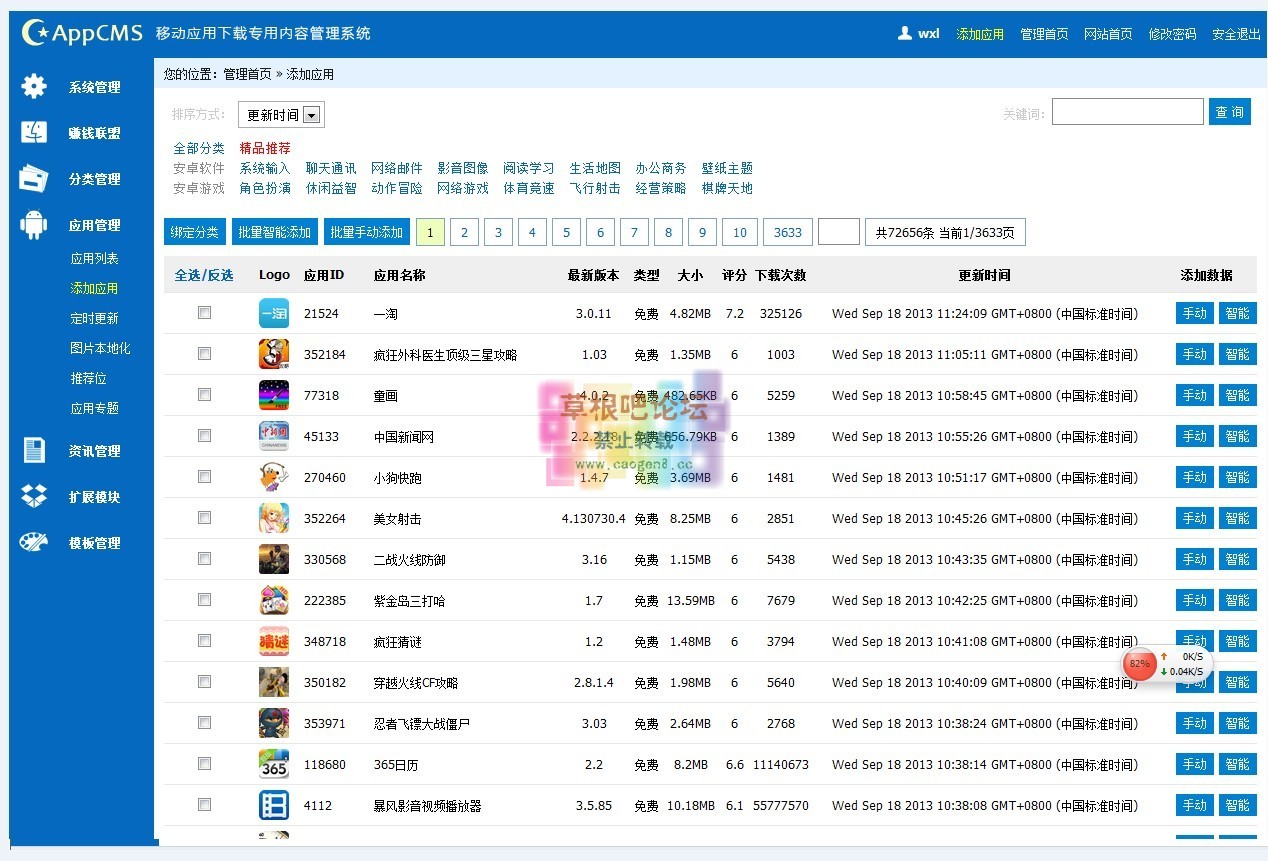Open the 模板管理 palette icon
The height and width of the screenshot is (861, 1268).
click(34, 543)
